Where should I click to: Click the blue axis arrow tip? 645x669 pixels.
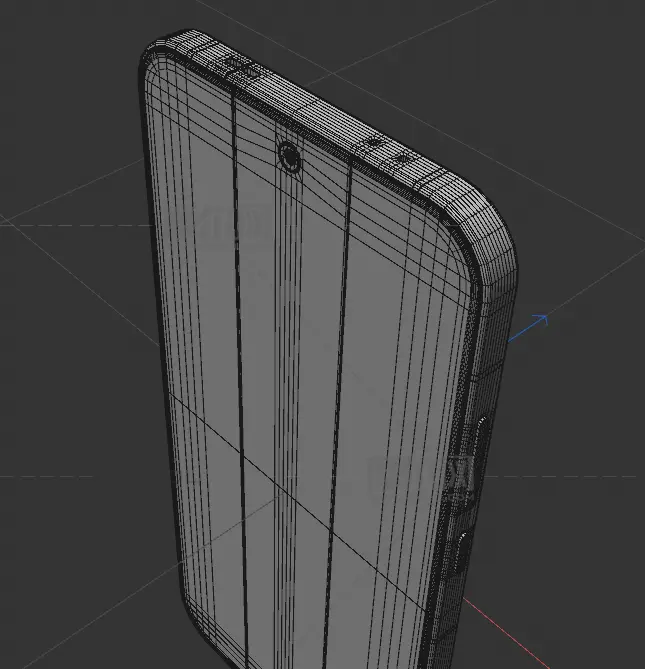(x=543, y=320)
